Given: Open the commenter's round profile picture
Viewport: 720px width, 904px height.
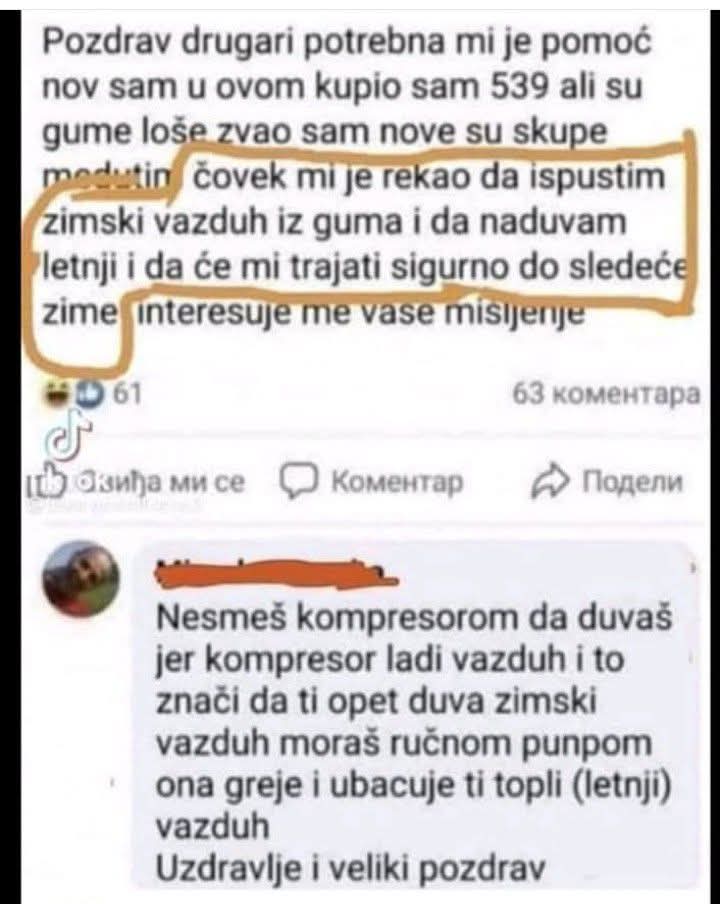Looking at the screenshot, I should click(80, 580).
